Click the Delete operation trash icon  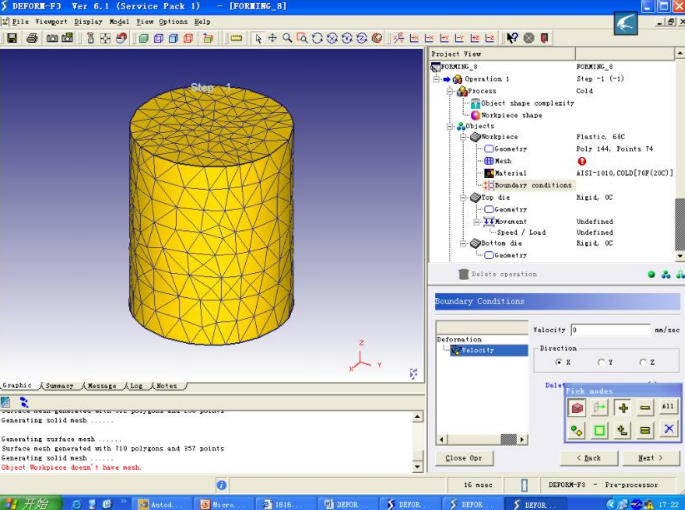464,274
